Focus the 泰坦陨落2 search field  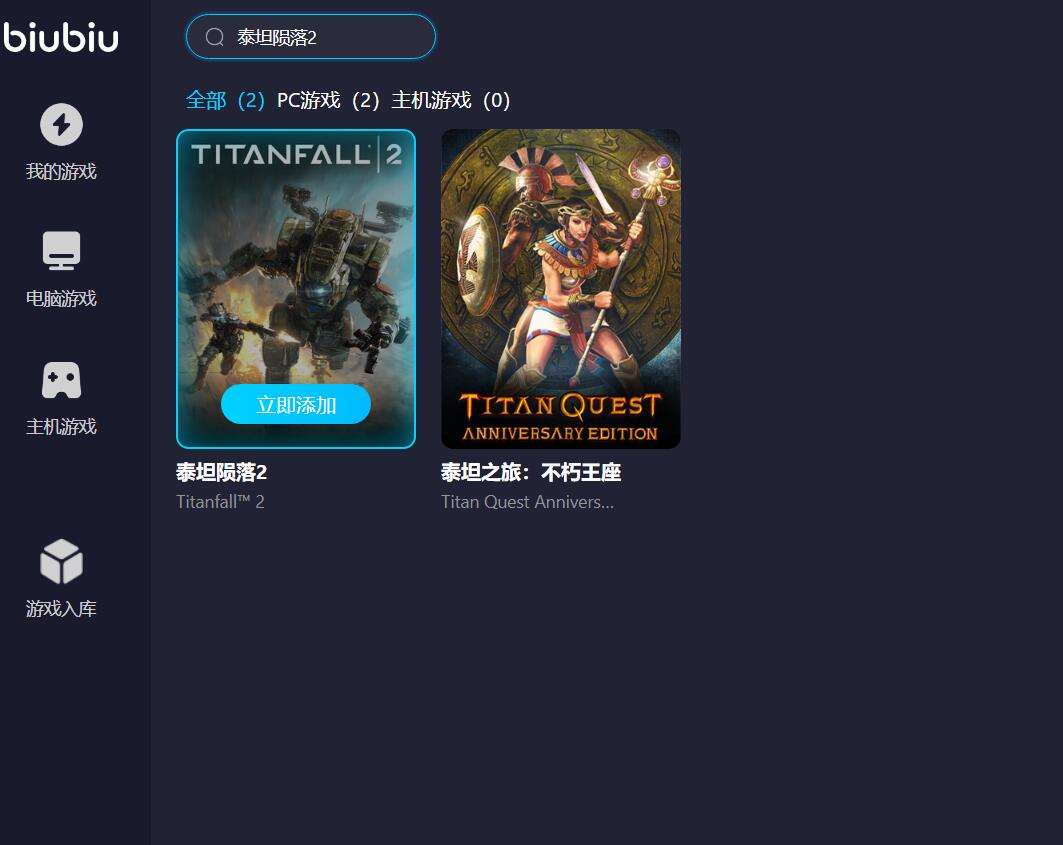point(310,37)
